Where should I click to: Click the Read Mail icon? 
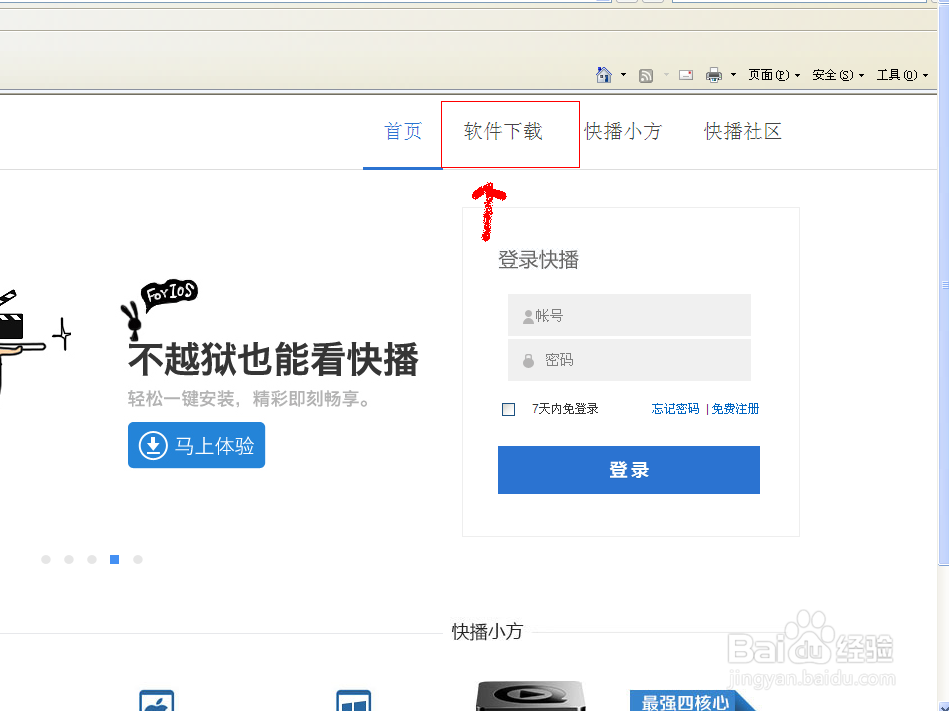[x=686, y=75]
